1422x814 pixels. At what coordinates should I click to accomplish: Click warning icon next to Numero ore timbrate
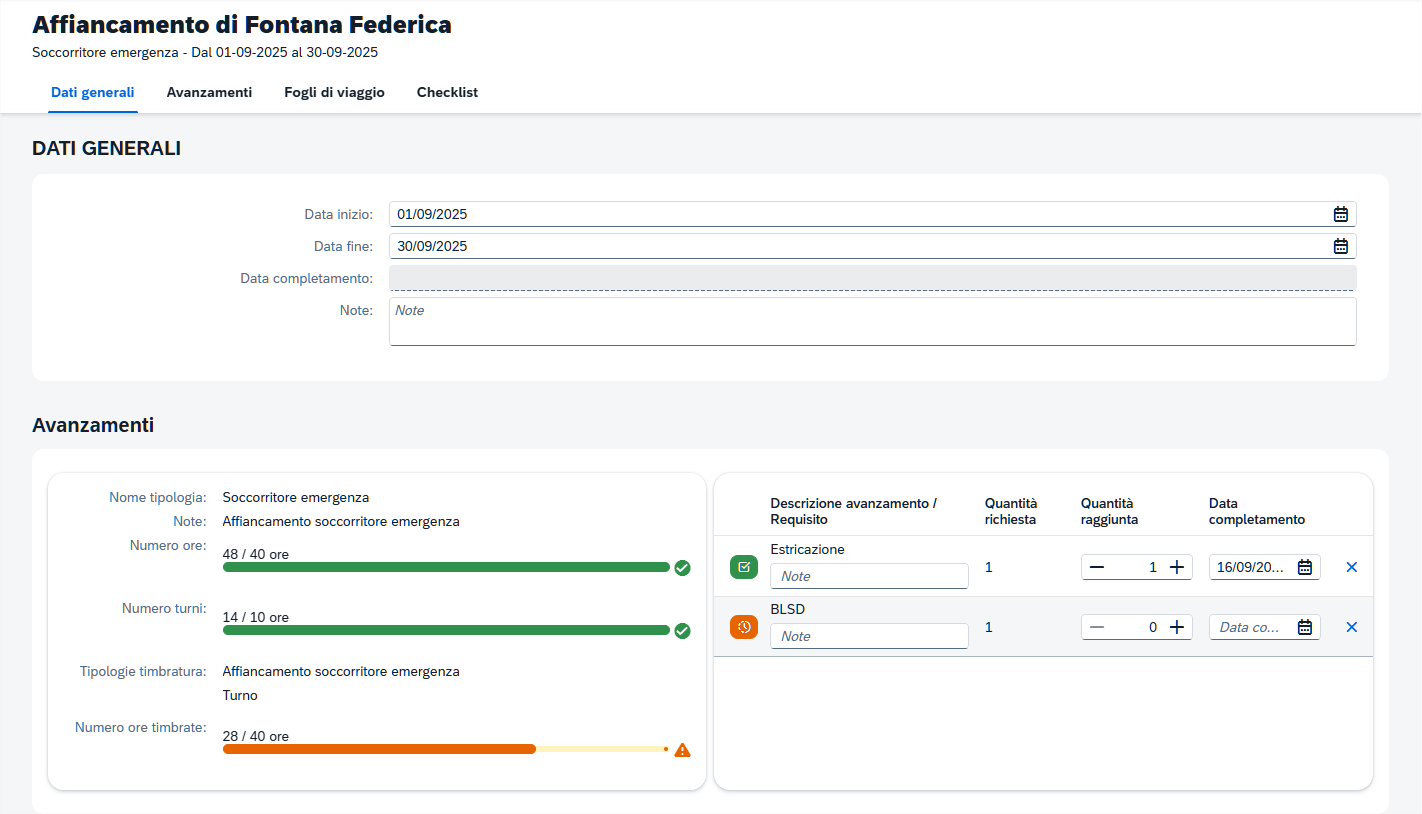click(682, 749)
